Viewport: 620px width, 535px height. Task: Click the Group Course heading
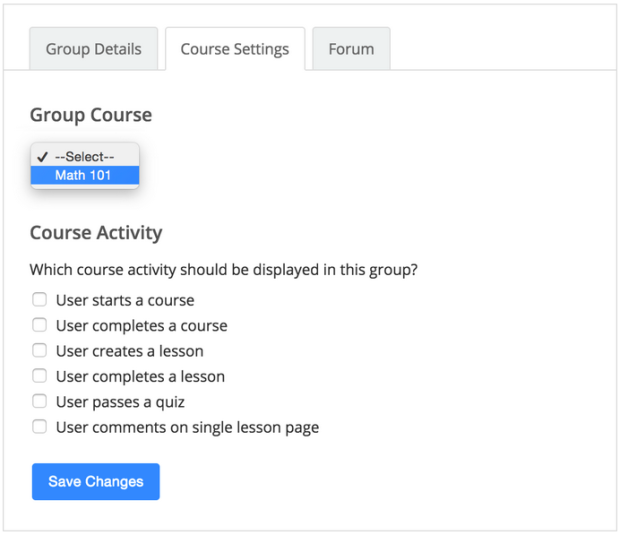91,115
